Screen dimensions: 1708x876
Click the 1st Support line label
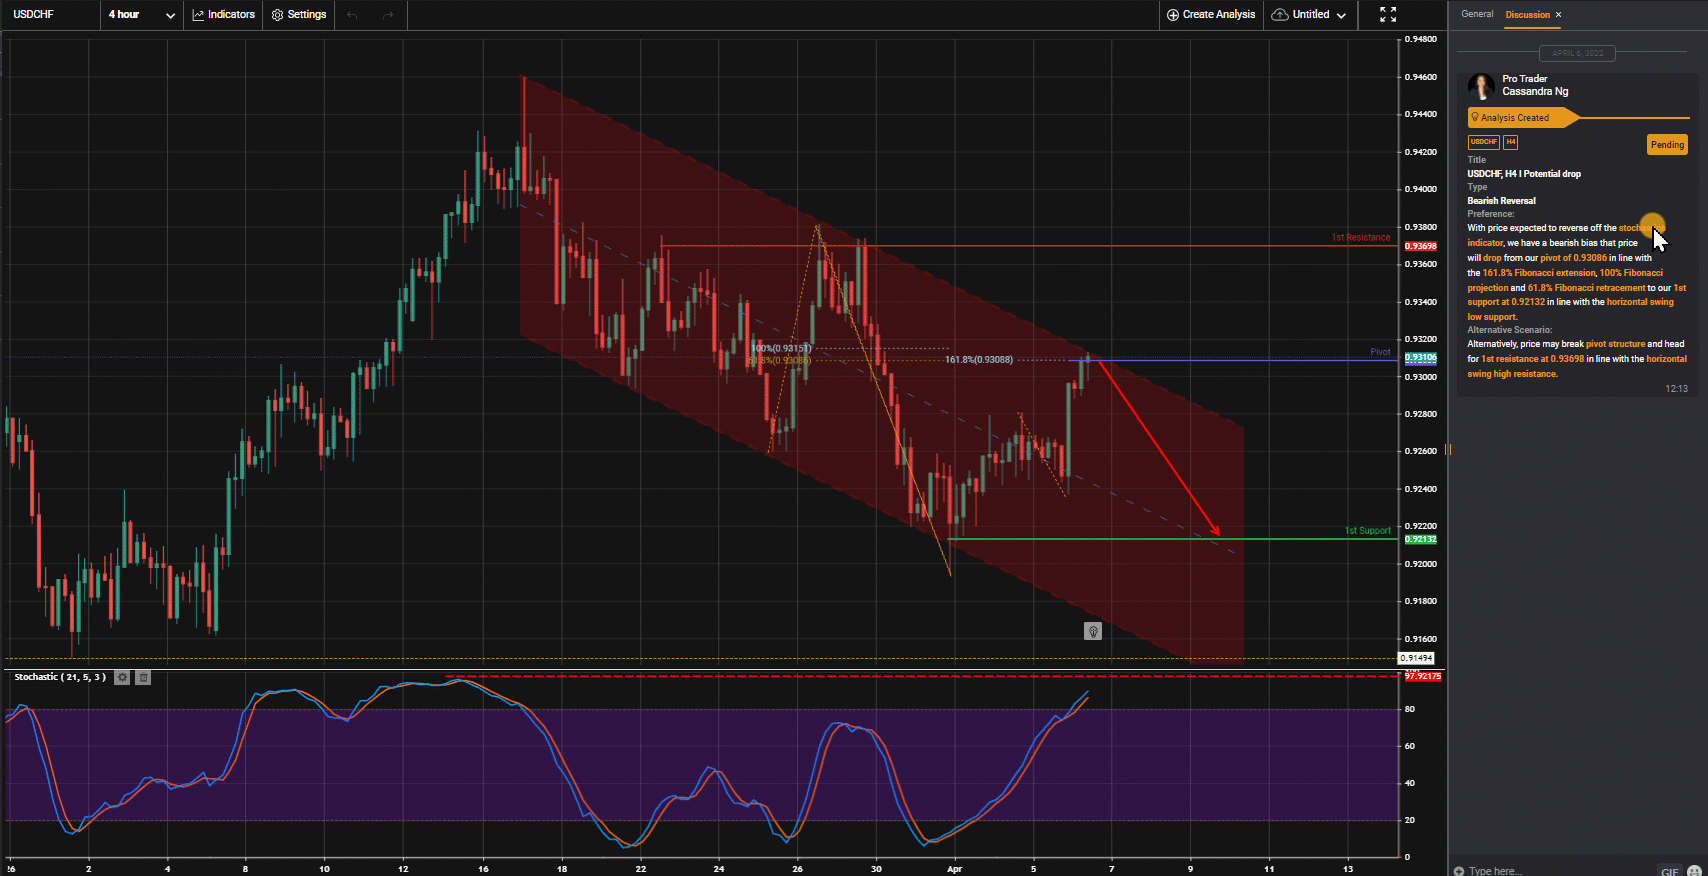pos(1367,531)
